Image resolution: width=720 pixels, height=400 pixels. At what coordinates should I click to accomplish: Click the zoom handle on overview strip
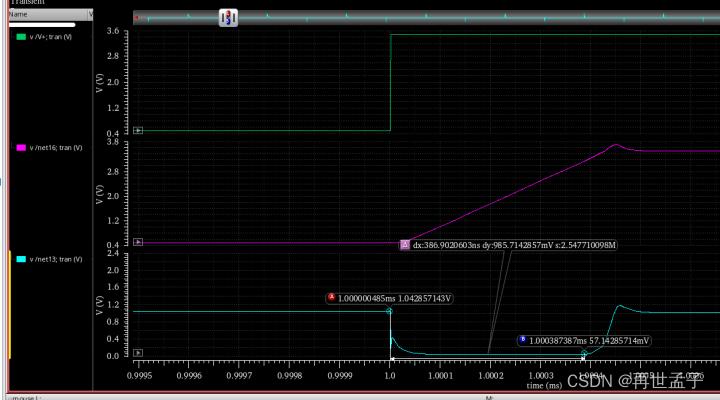click(x=228, y=18)
